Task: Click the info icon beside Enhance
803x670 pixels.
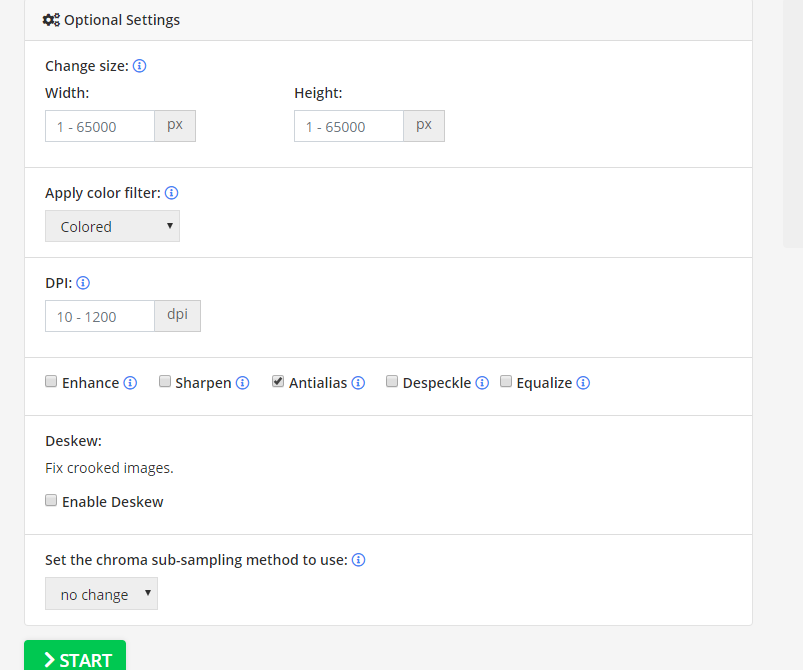Action: point(130,383)
